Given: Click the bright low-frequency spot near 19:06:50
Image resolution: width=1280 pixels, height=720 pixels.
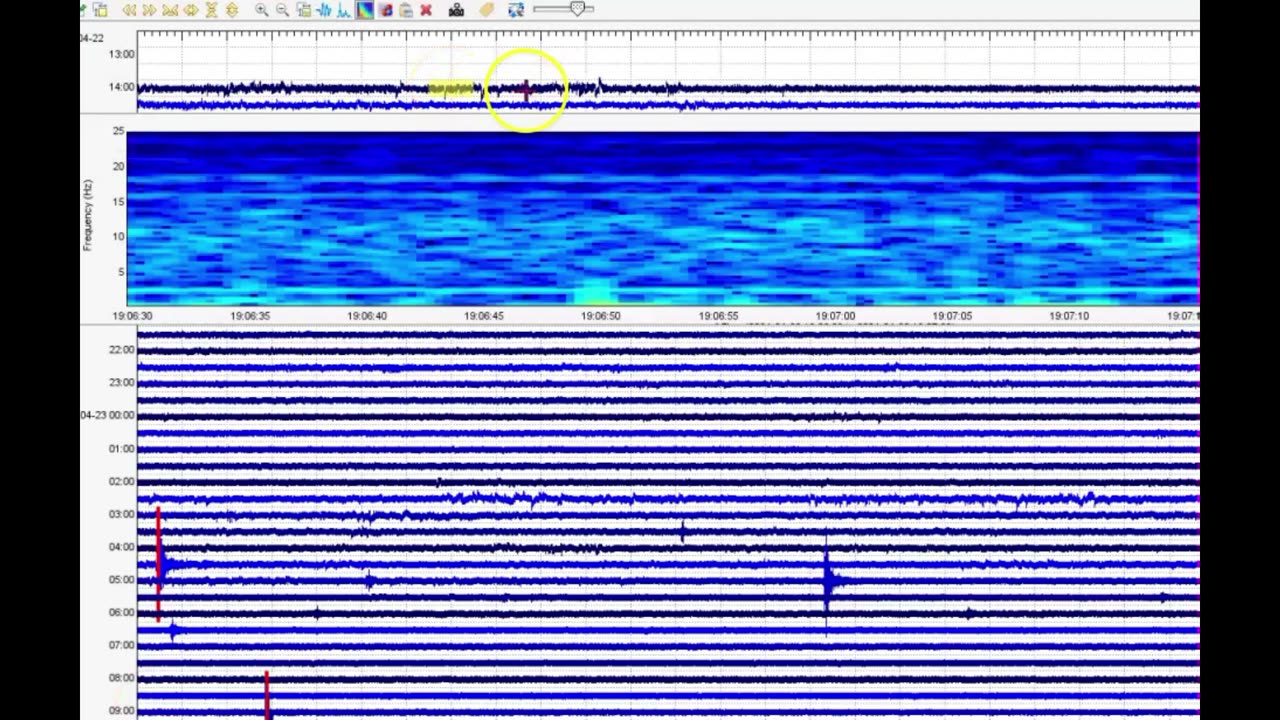Looking at the screenshot, I should click(598, 294).
